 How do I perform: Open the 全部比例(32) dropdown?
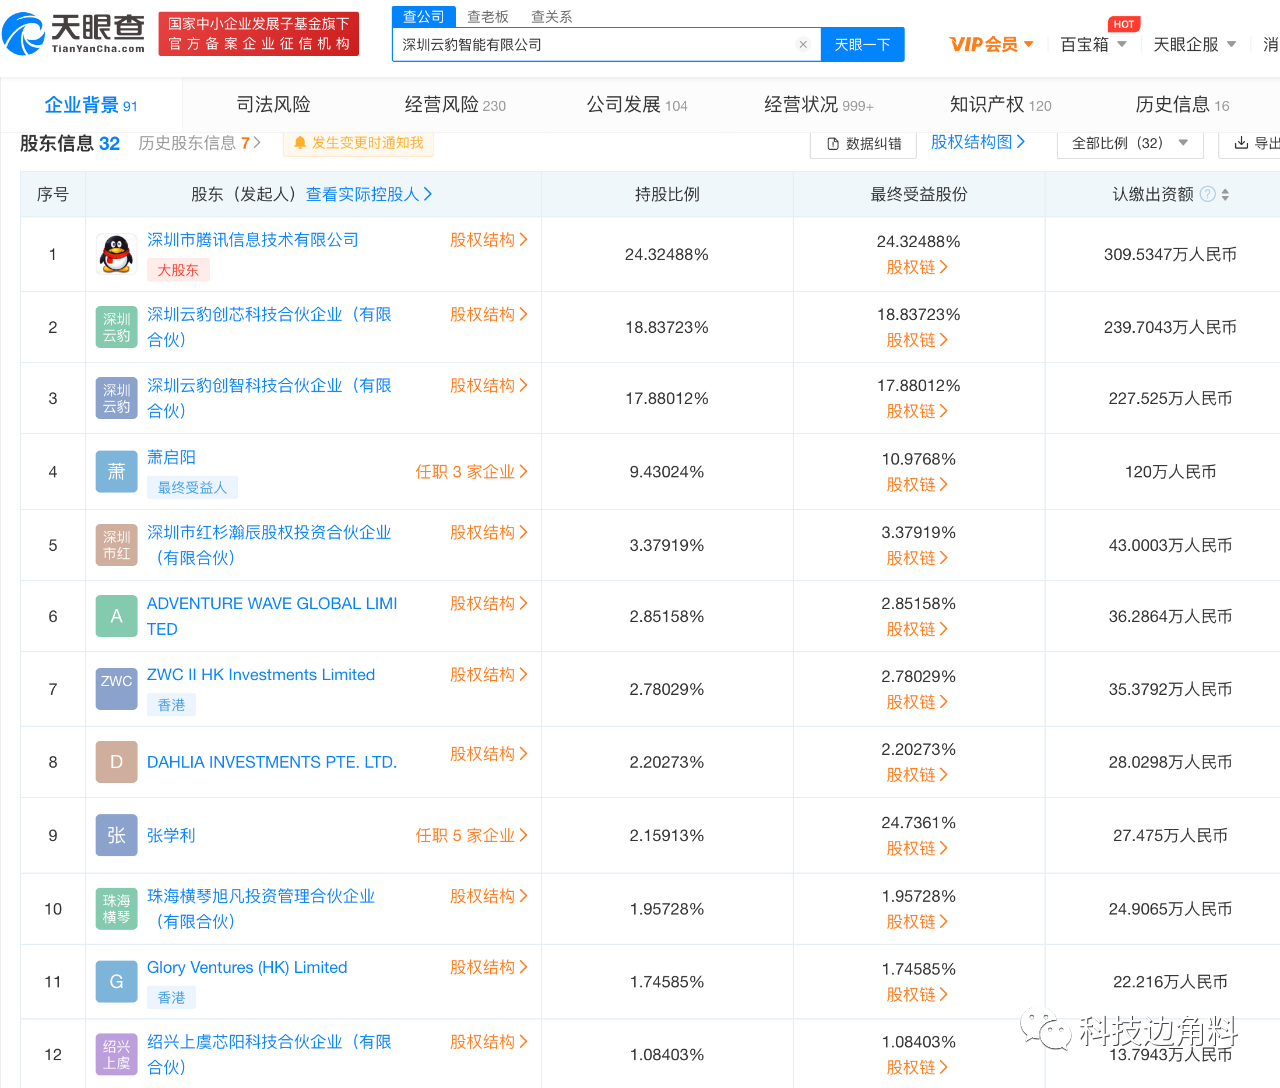coord(1130,143)
